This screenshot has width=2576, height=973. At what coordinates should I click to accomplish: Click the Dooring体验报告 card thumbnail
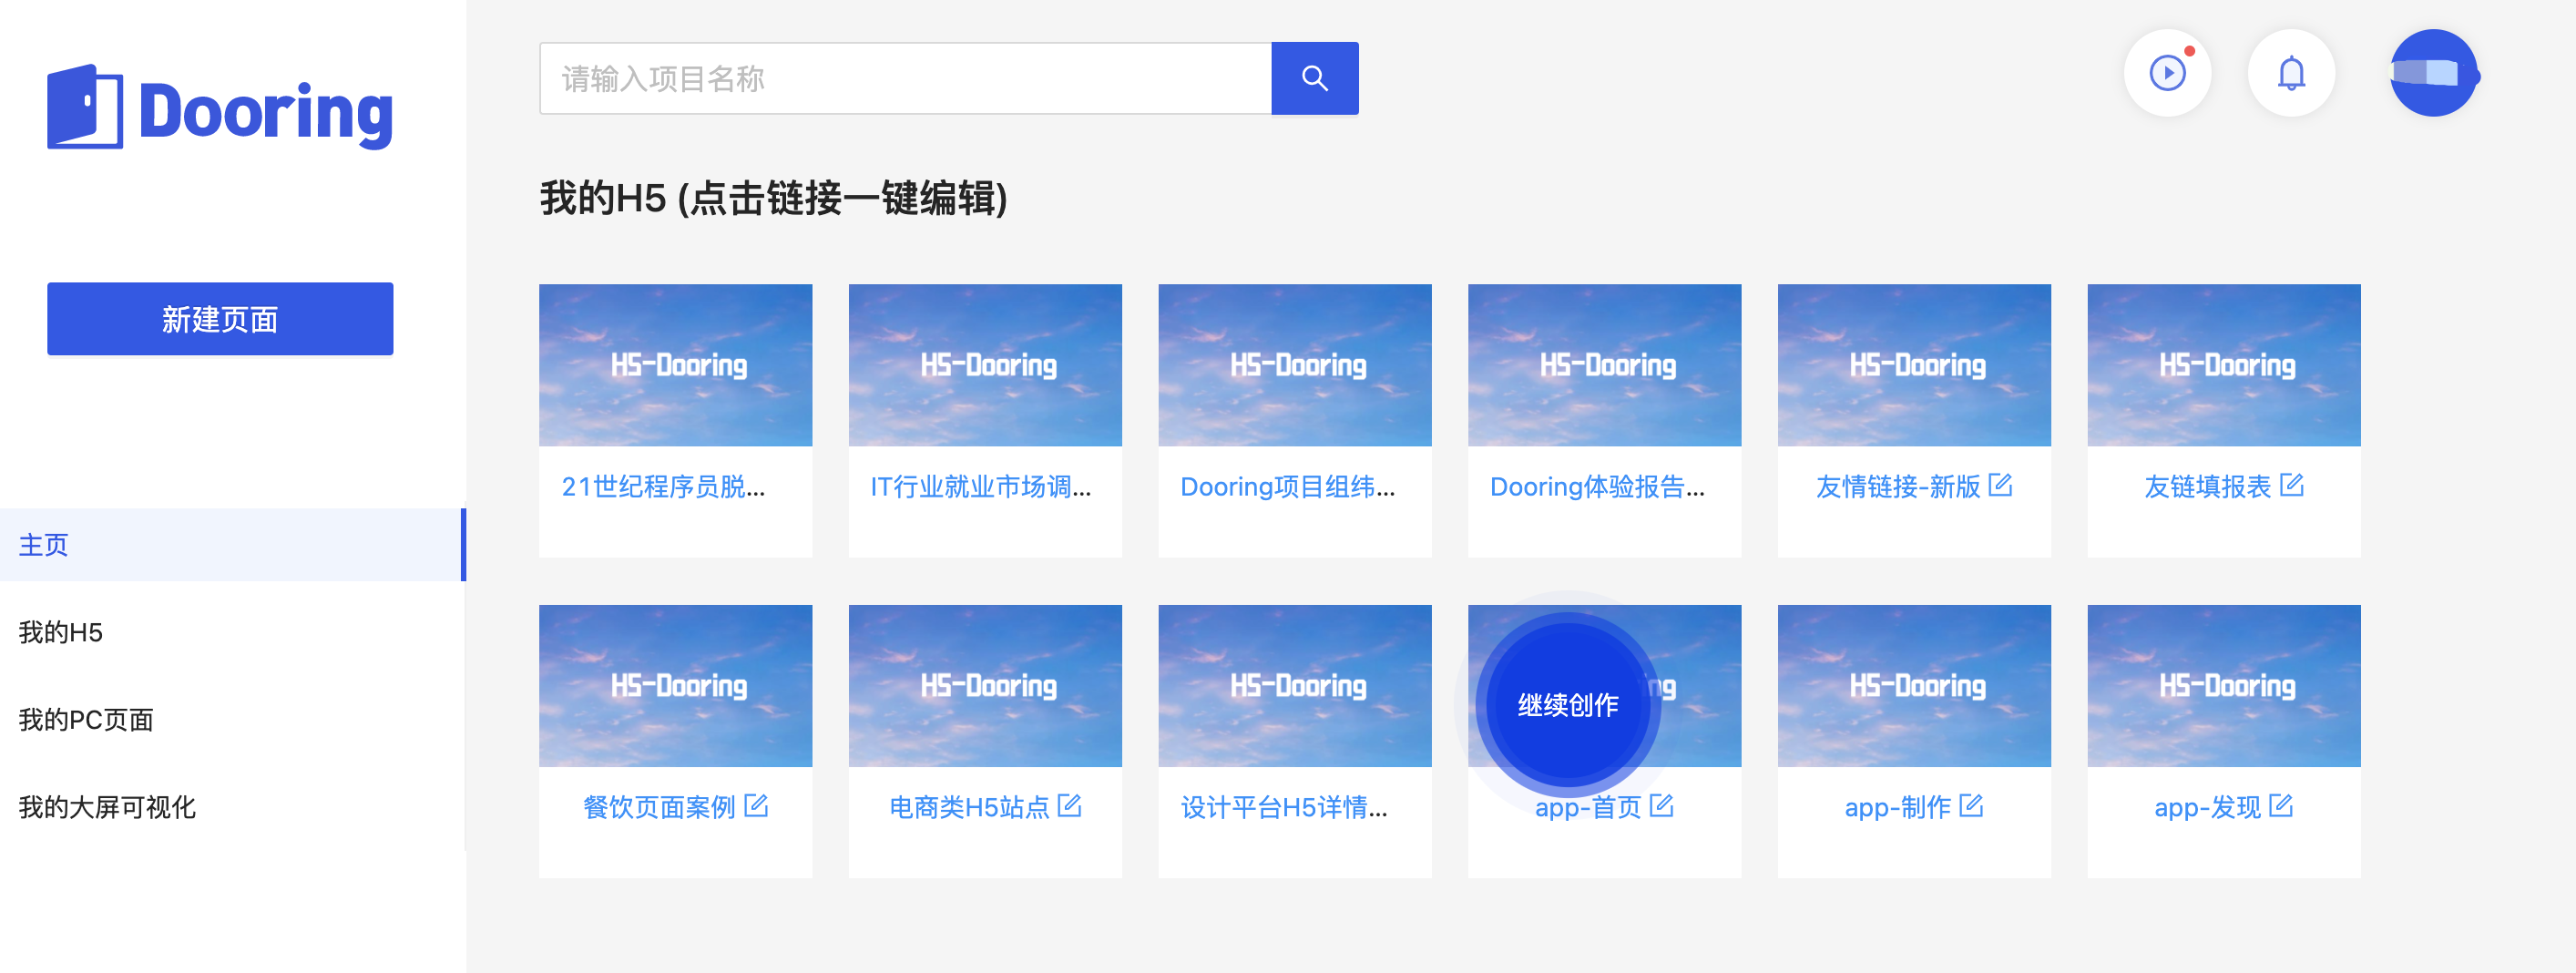[x=1604, y=365]
